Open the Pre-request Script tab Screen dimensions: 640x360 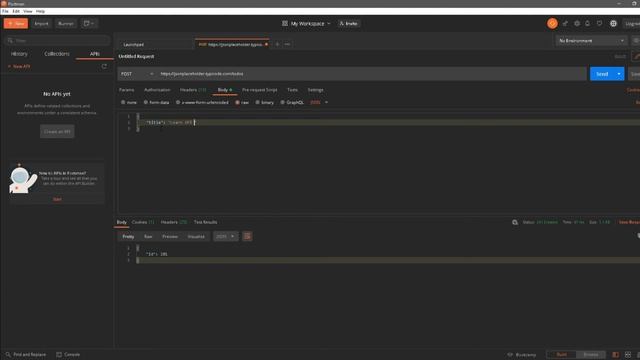260,90
